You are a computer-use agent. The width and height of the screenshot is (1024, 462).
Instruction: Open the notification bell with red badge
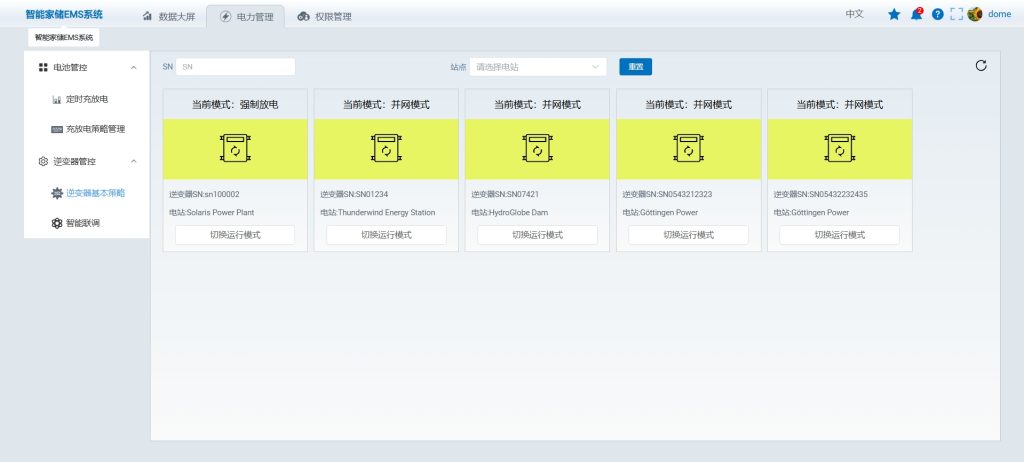point(916,14)
